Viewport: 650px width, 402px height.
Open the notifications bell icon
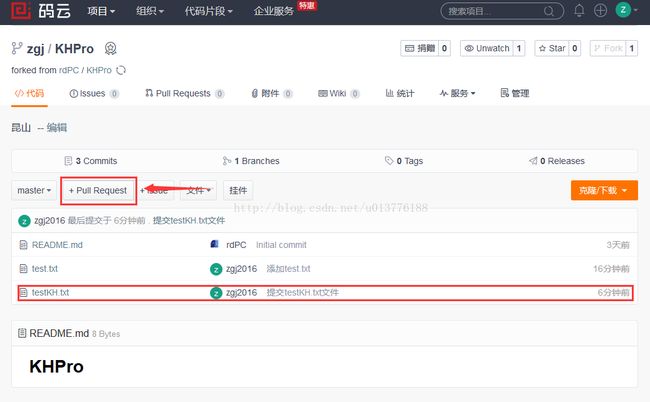click(579, 11)
